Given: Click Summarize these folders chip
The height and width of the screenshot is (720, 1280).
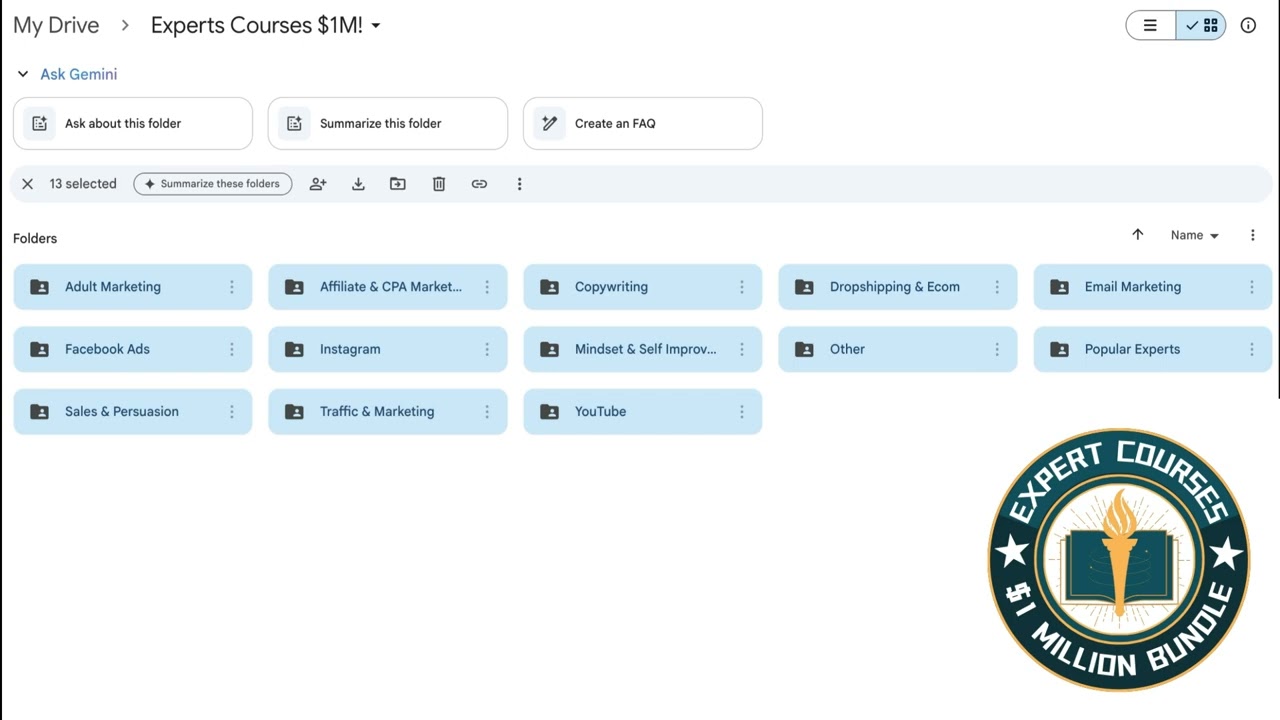Looking at the screenshot, I should (x=213, y=184).
